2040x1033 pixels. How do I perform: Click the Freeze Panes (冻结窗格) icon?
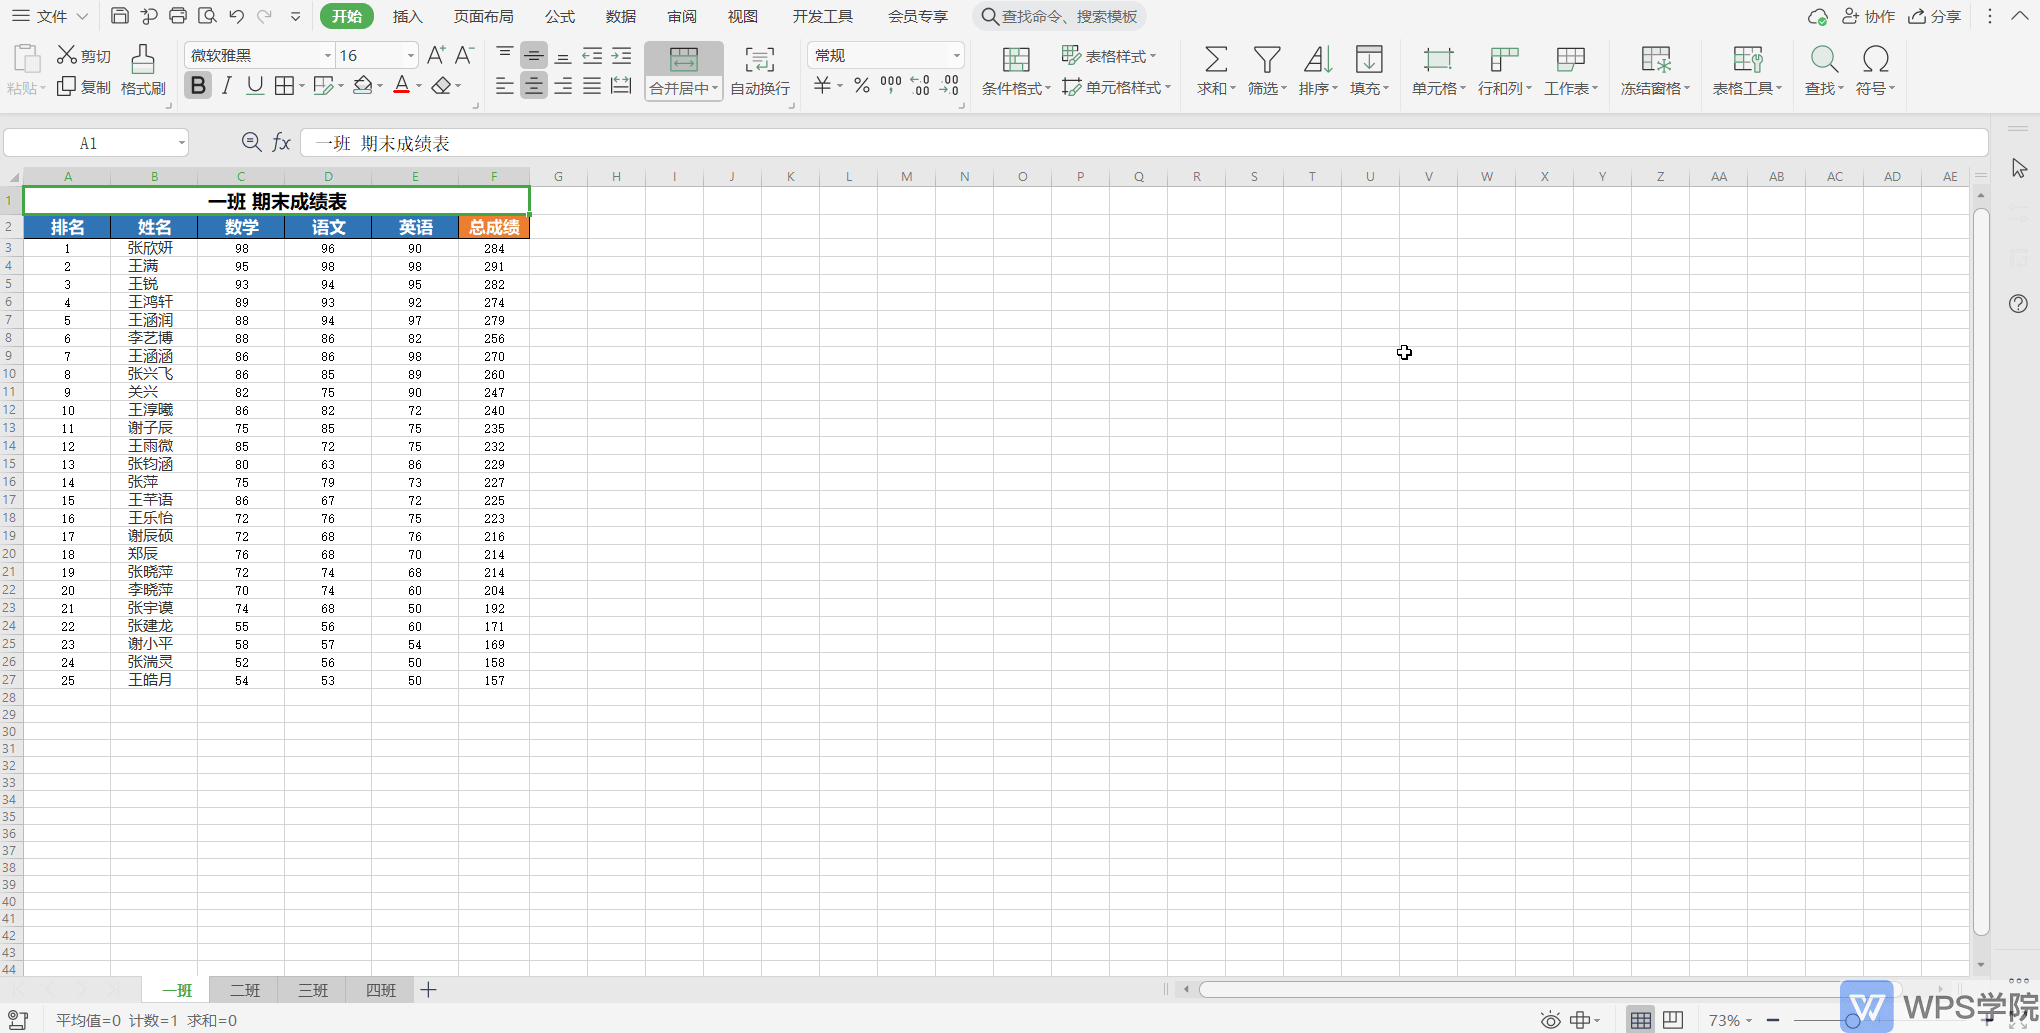click(1655, 60)
